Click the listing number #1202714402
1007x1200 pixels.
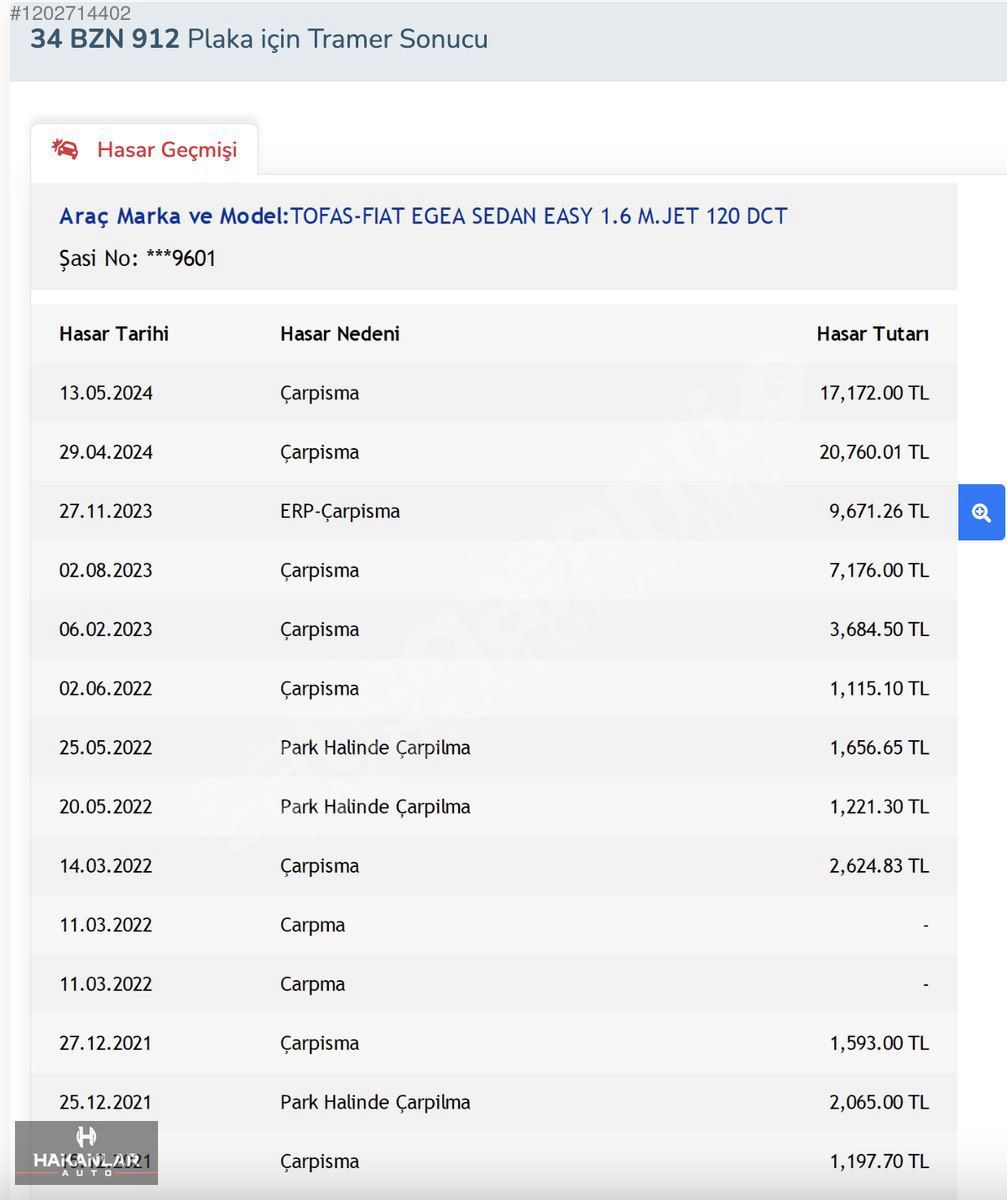(x=71, y=13)
